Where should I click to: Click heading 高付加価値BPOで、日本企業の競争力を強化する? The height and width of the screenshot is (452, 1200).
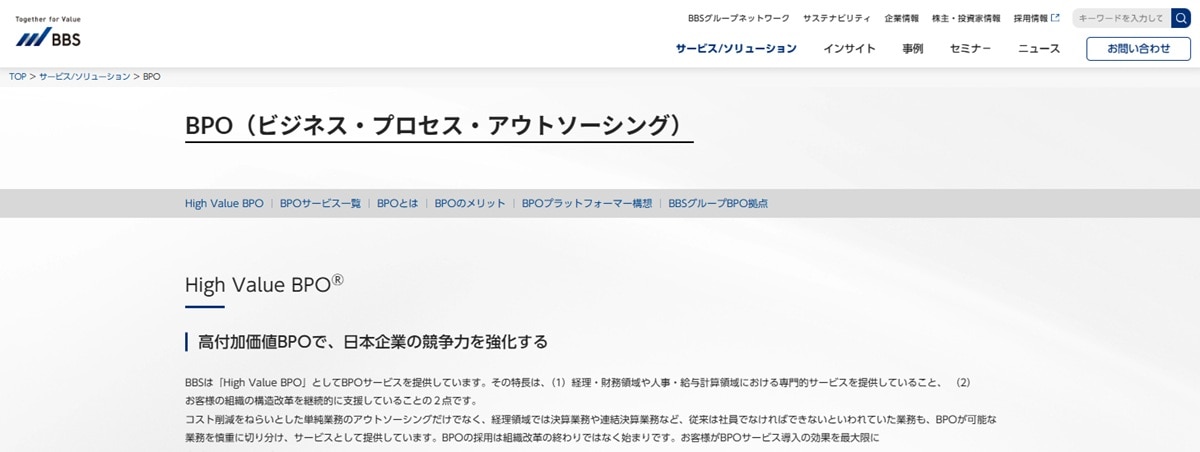(x=373, y=341)
